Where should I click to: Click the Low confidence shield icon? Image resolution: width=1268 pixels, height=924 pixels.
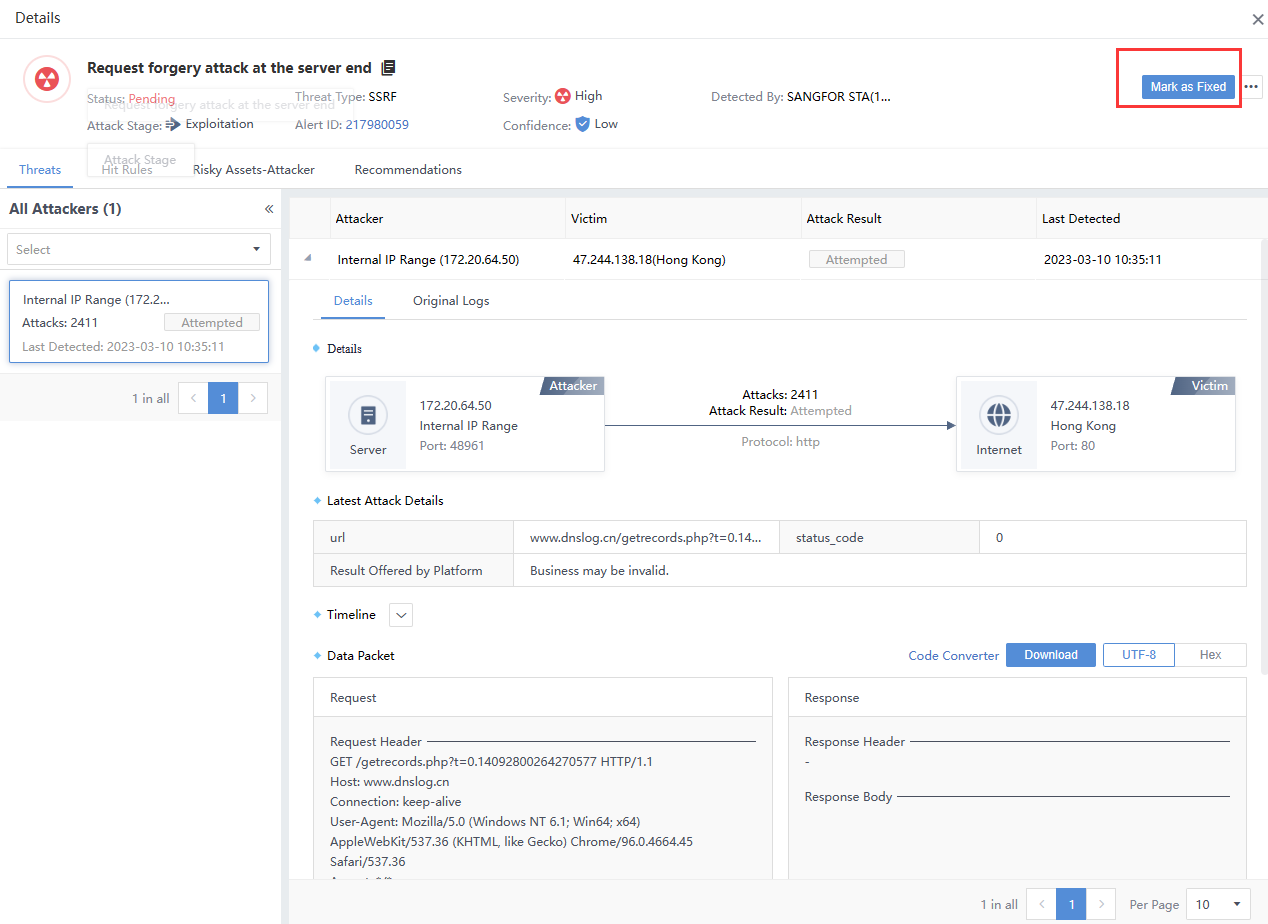pyautogui.click(x=582, y=125)
